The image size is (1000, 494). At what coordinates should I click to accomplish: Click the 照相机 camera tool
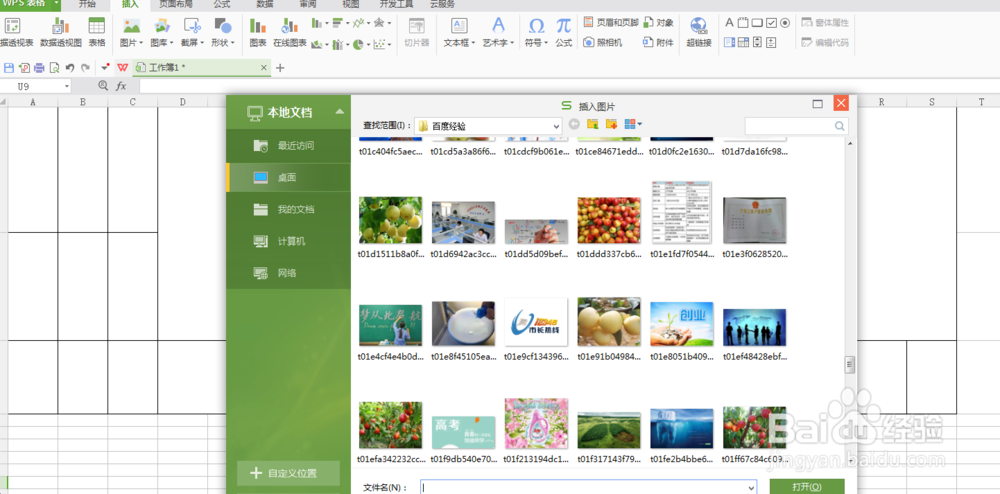click(603, 43)
